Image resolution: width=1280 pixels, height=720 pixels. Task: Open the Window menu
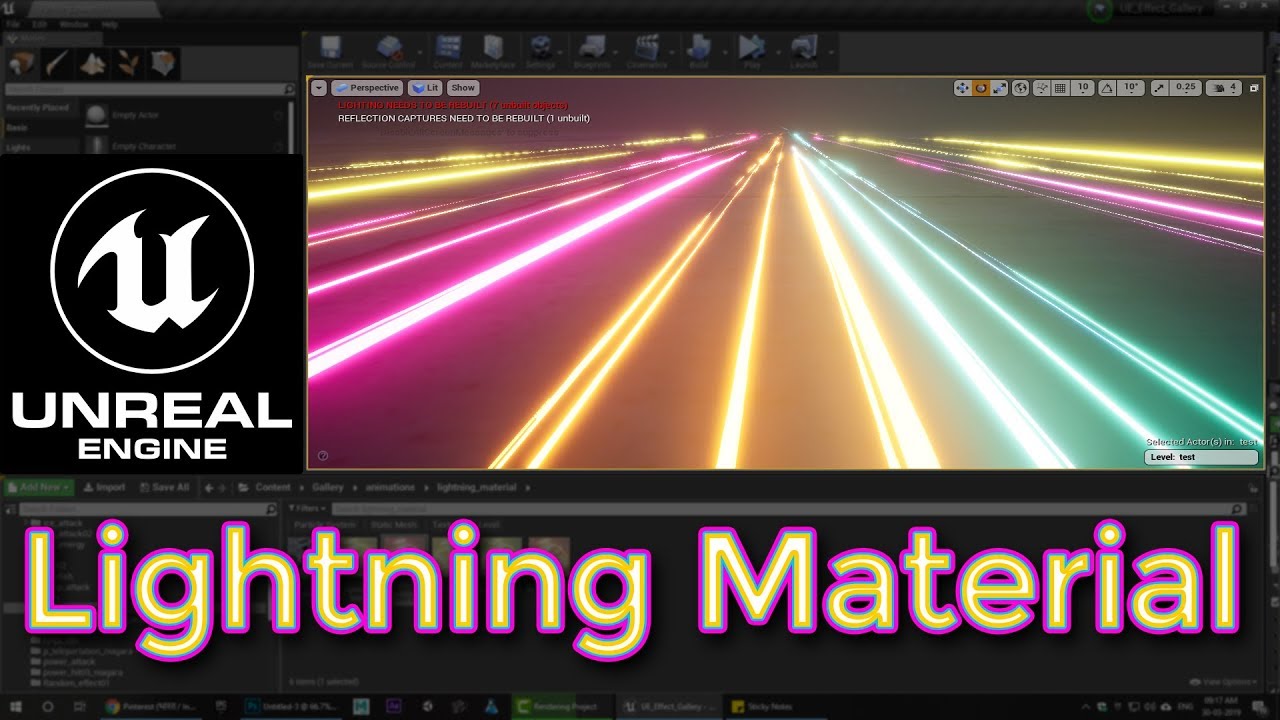pos(74,23)
